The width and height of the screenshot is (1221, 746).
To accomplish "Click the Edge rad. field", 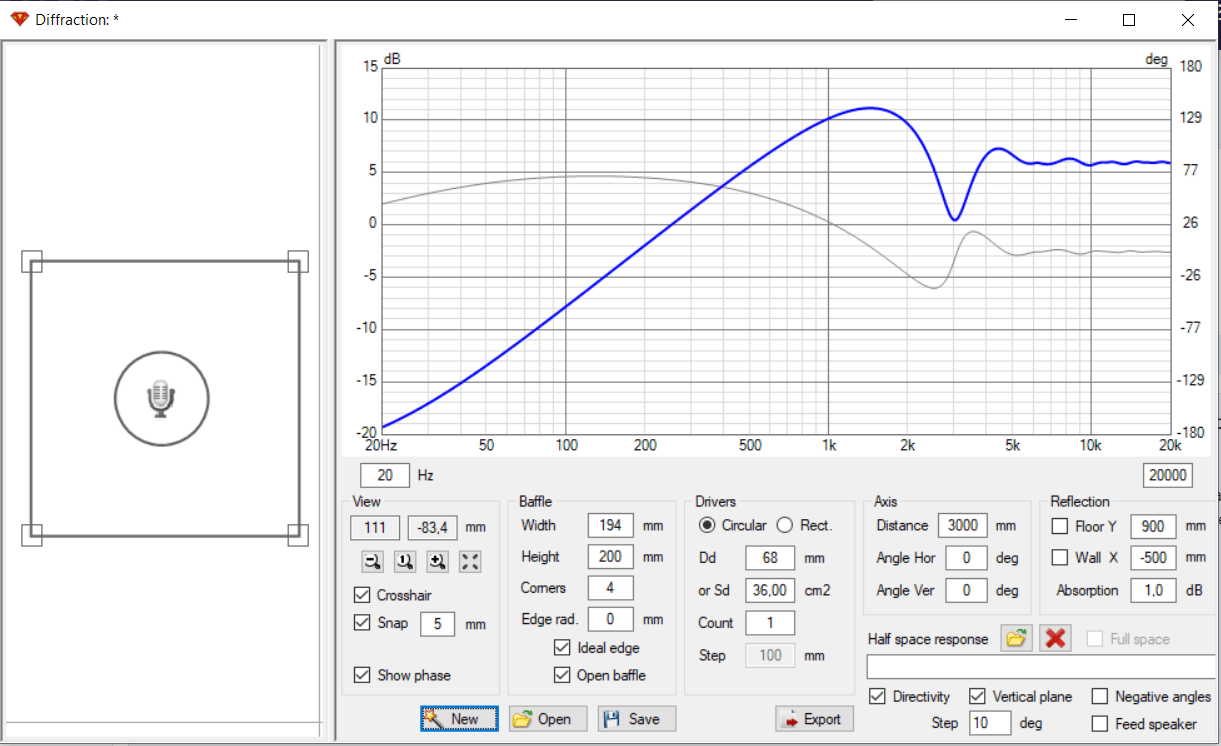I will pos(610,619).
